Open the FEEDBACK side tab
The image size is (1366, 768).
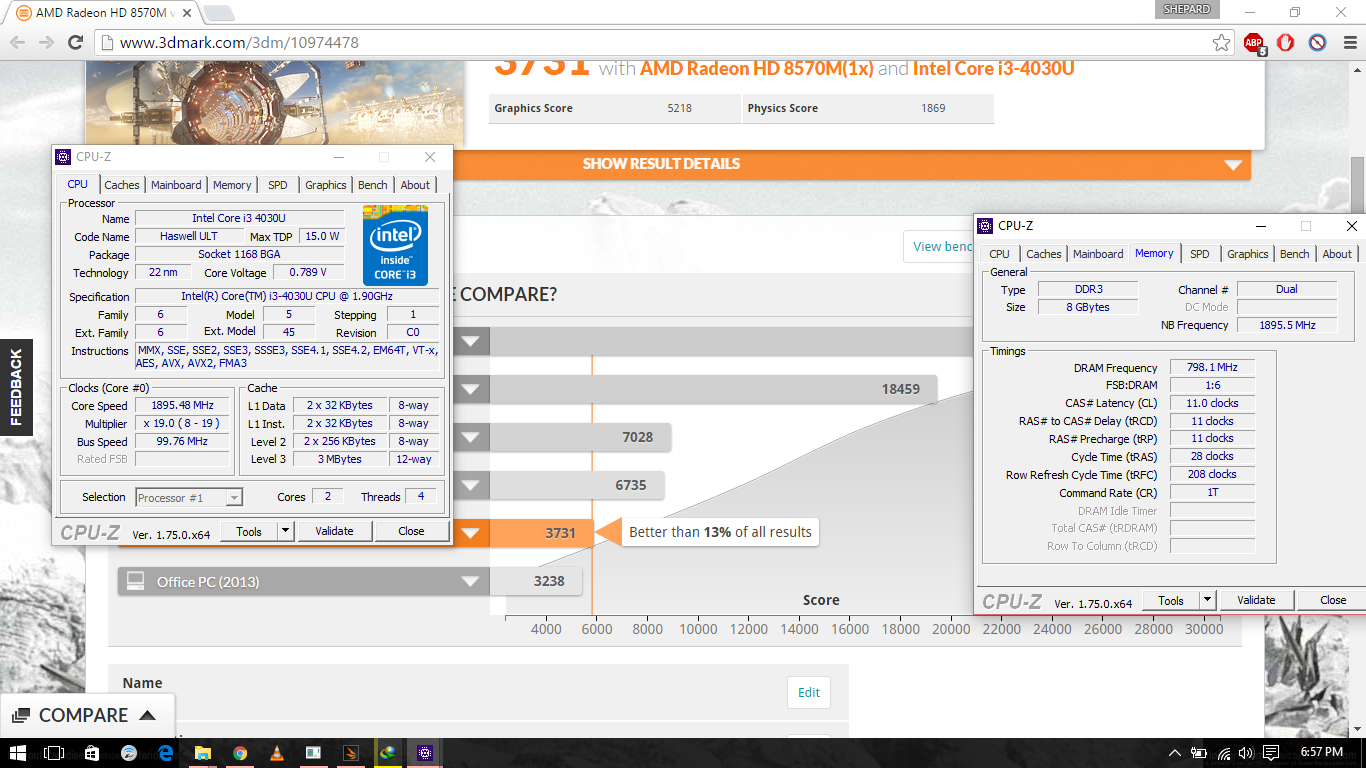pos(16,388)
